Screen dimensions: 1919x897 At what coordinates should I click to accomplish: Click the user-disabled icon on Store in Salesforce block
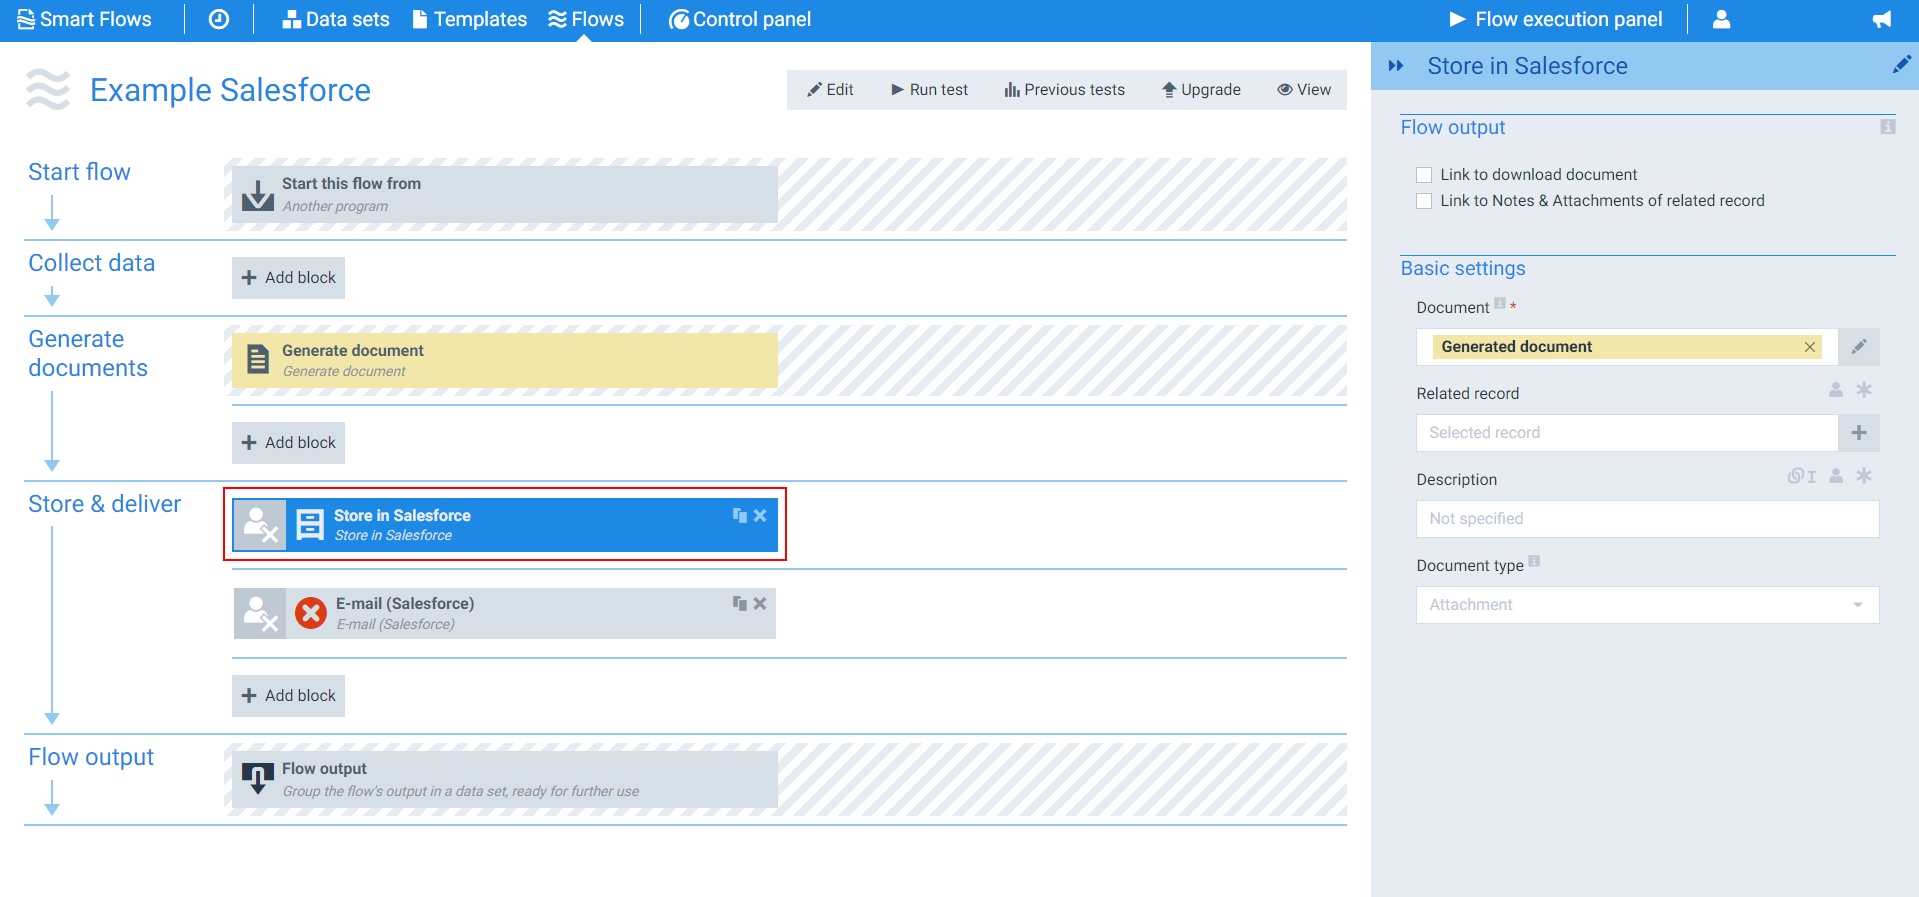260,525
